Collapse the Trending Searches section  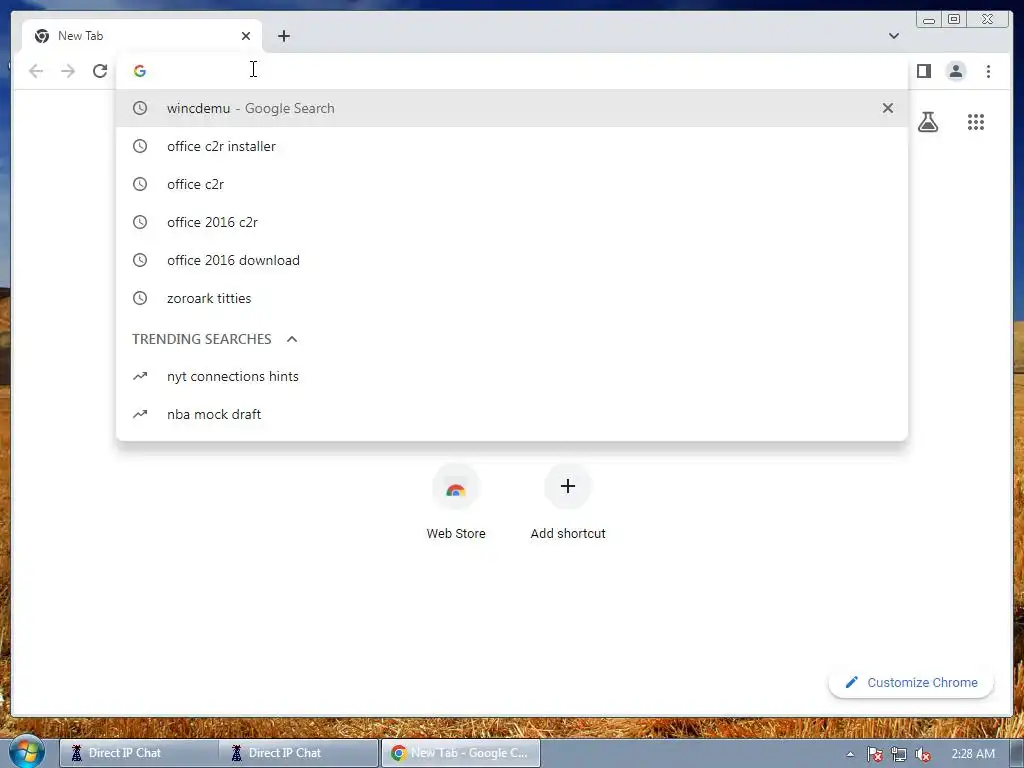292,339
